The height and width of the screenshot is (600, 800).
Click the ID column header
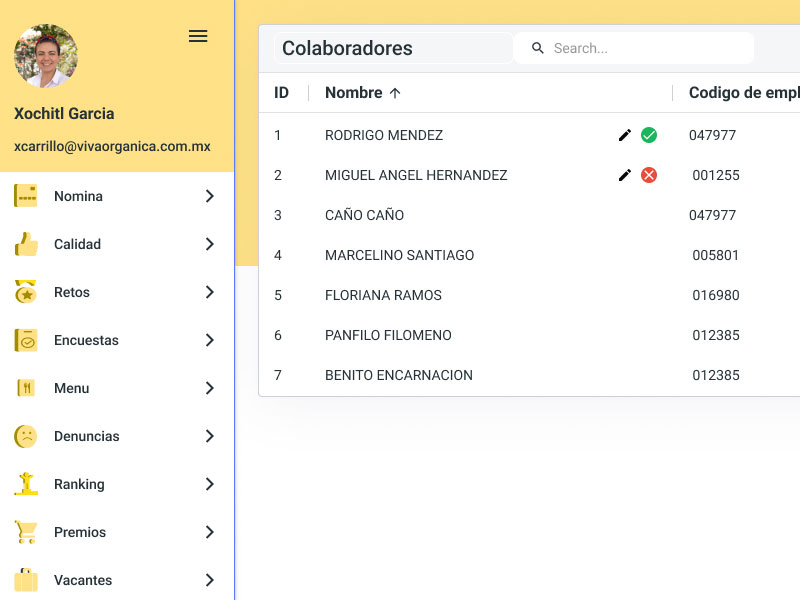282,93
